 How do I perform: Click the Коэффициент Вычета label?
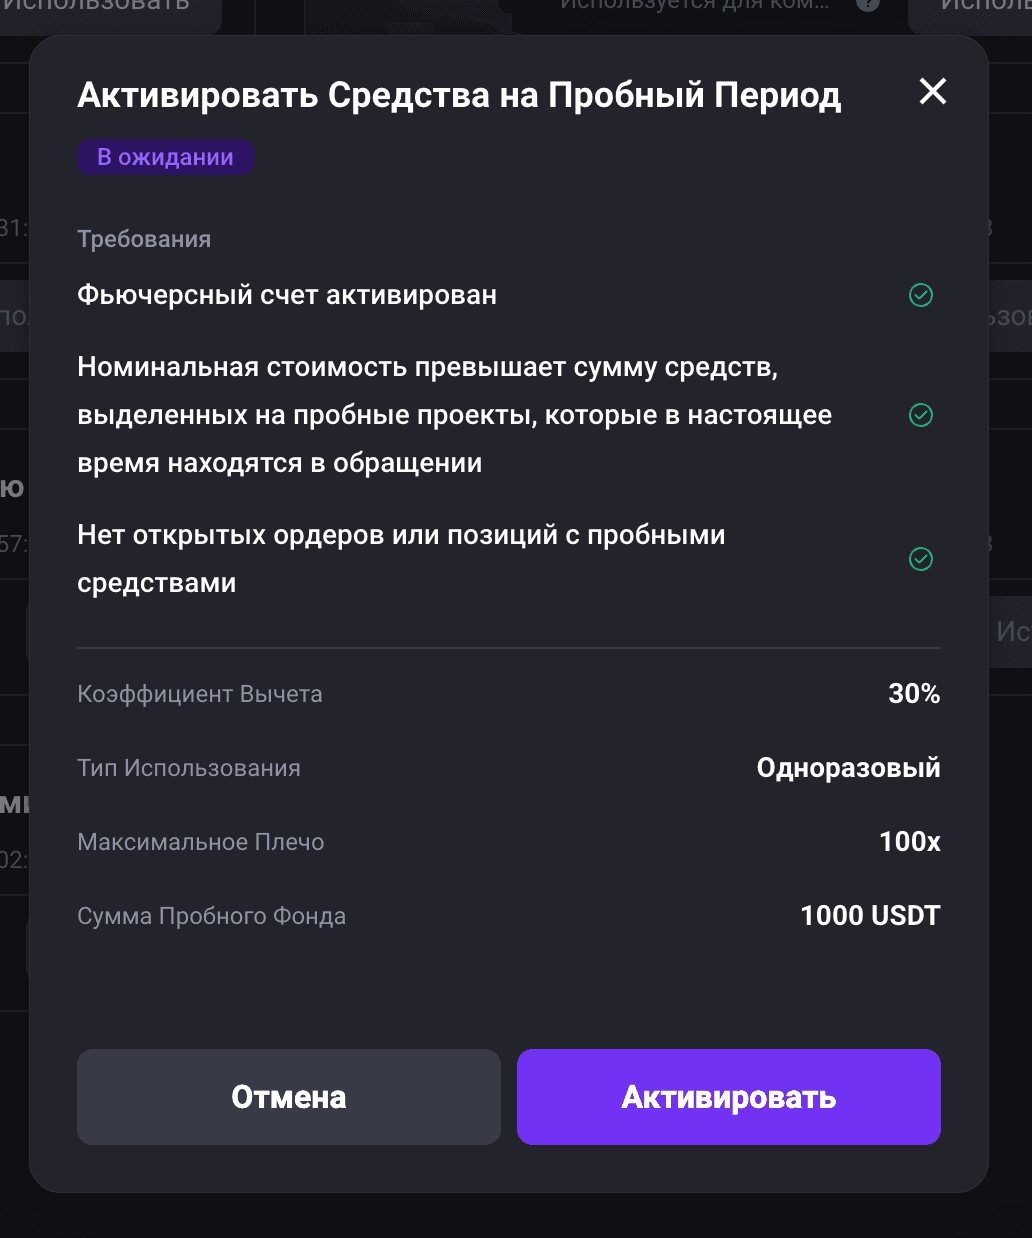[x=200, y=694]
